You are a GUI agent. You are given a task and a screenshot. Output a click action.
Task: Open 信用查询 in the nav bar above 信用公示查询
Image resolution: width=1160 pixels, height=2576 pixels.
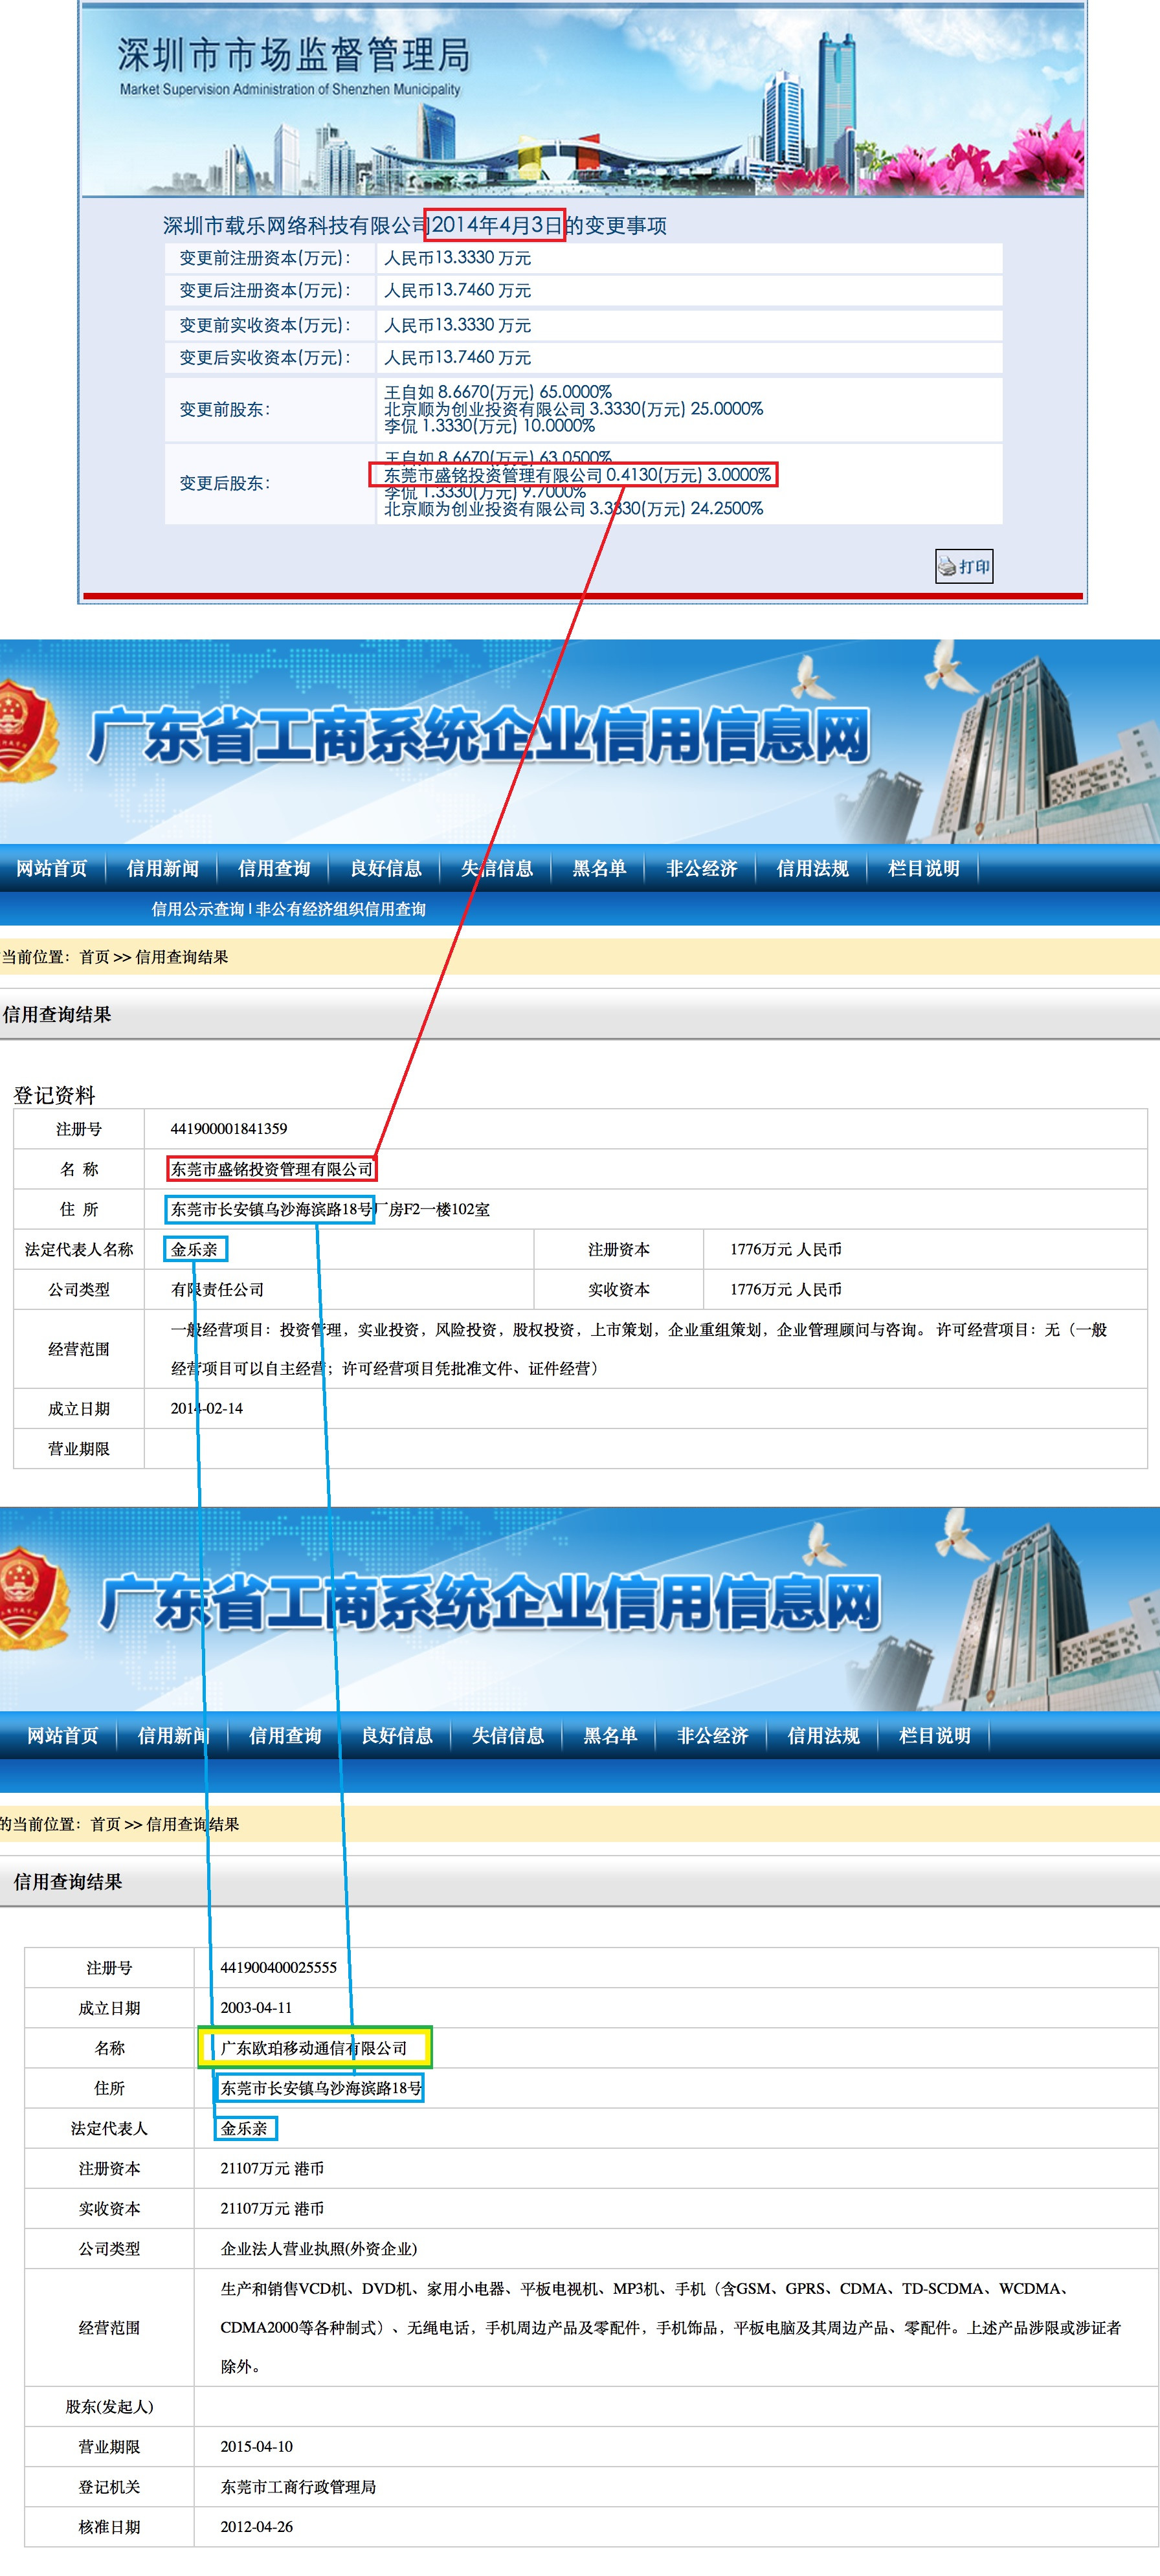tap(274, 868)
